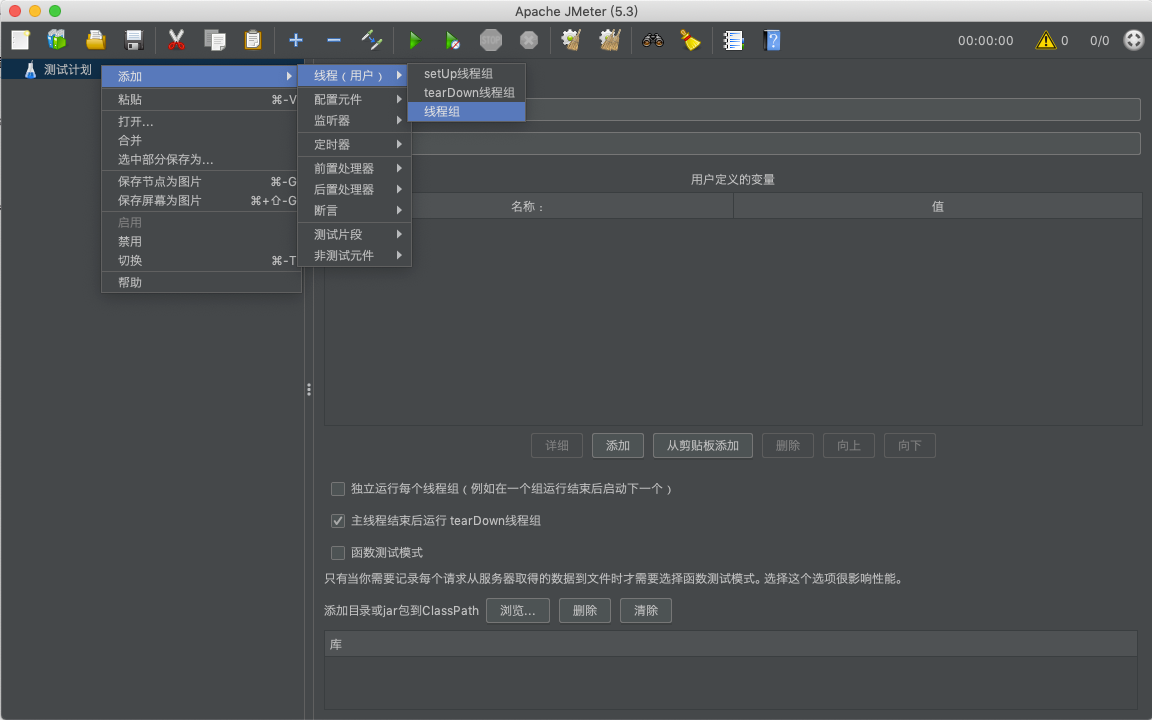Choose tearDown线程组 menu item
The image size is (1152, 720).
tap(467, 93)
